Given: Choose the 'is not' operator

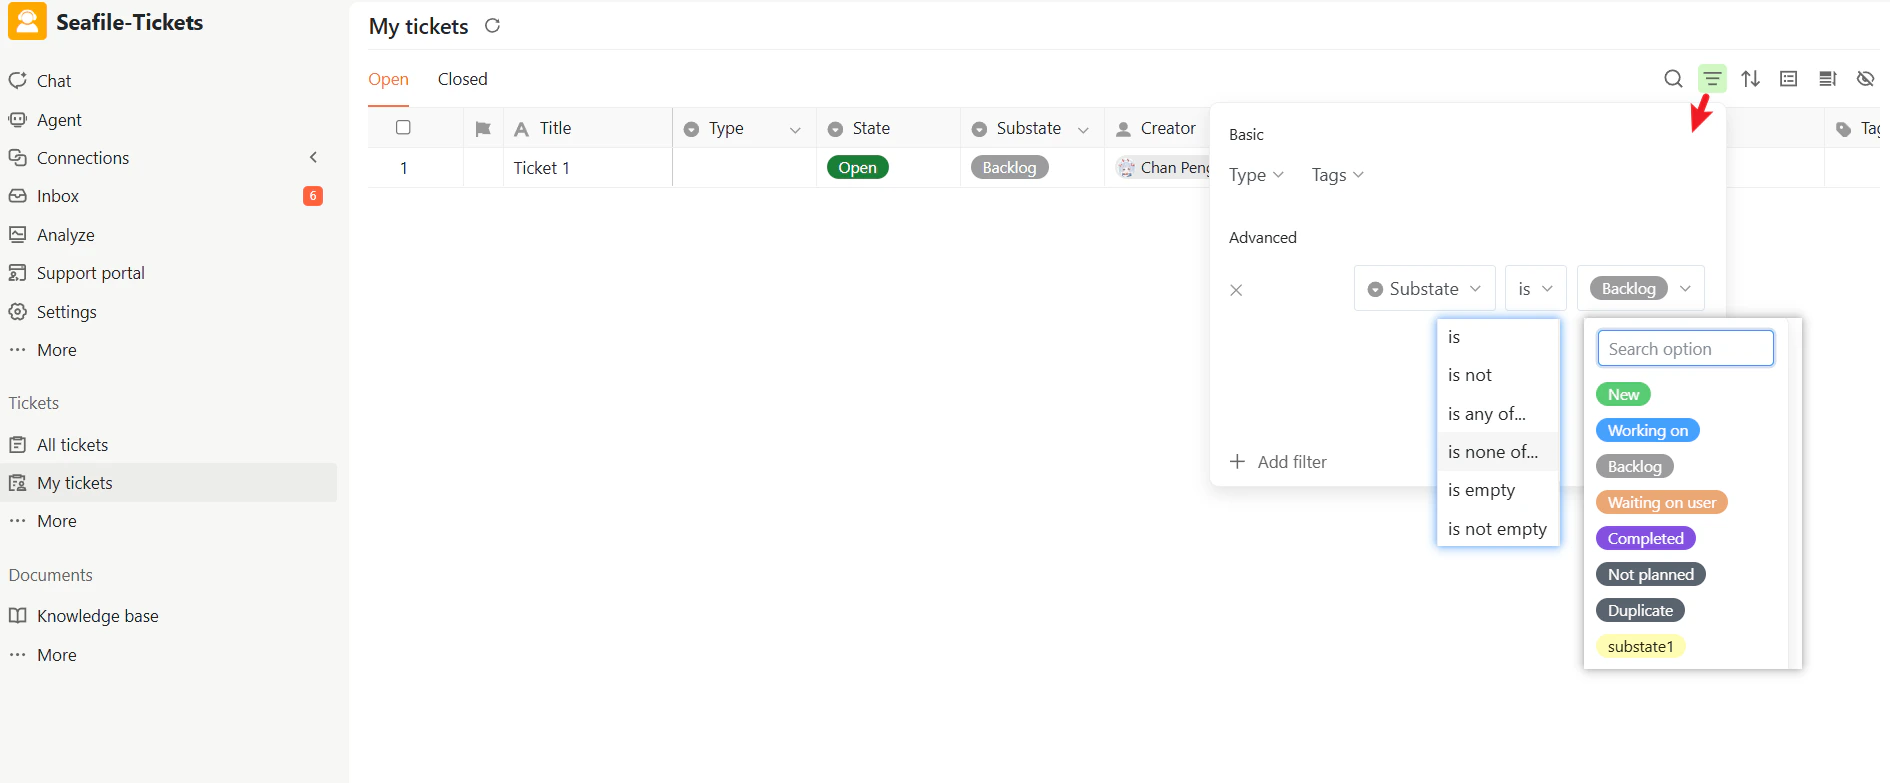Looking at the screenshot, I should click(x=1498, y=375).
